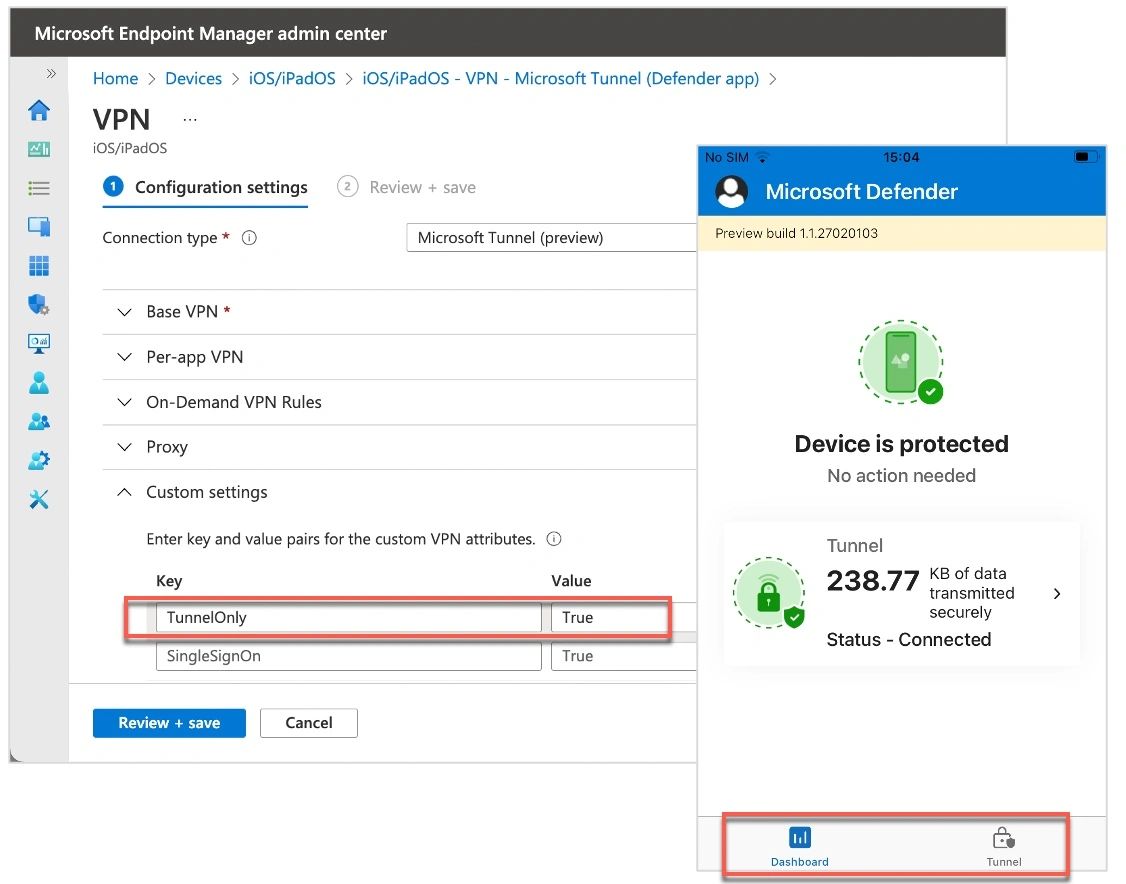Viewport: 1126px width, 884px height.
Task: Click the Review + save button
Action: coord(169,723)
